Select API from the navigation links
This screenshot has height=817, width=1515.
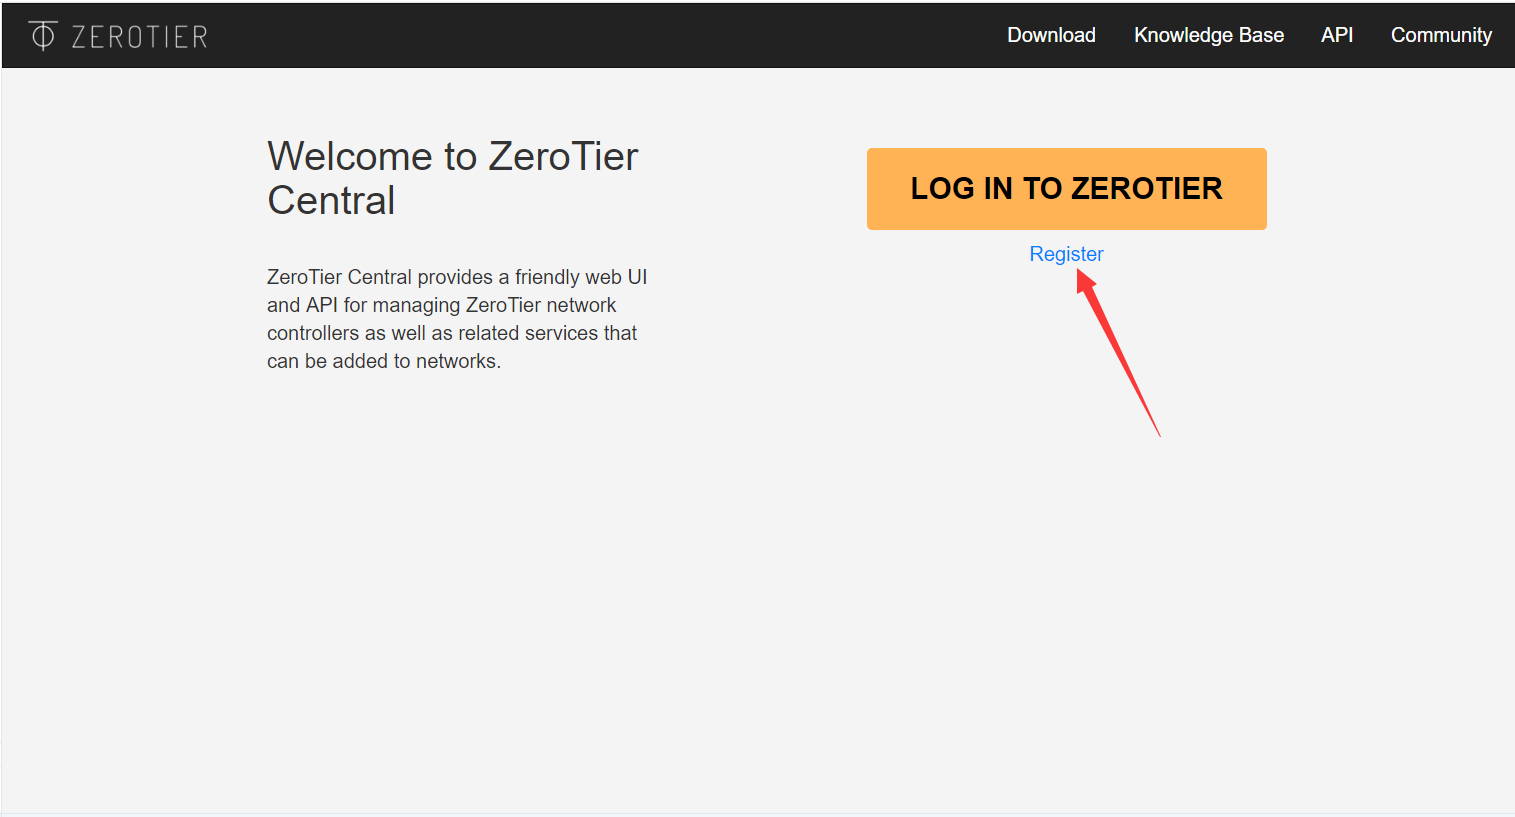coord(1337,35)
